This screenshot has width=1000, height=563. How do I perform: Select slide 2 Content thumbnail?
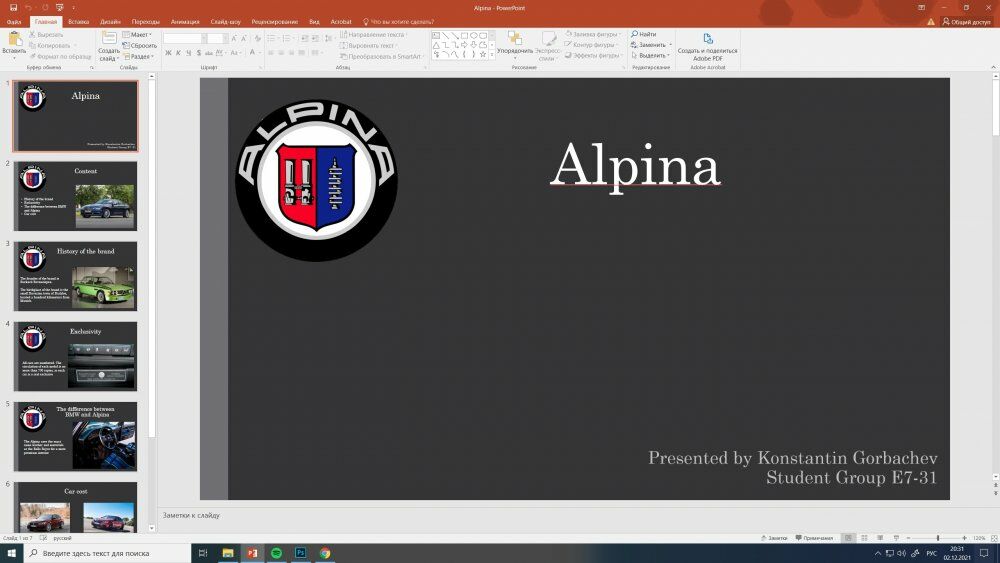tap(75, 196)
